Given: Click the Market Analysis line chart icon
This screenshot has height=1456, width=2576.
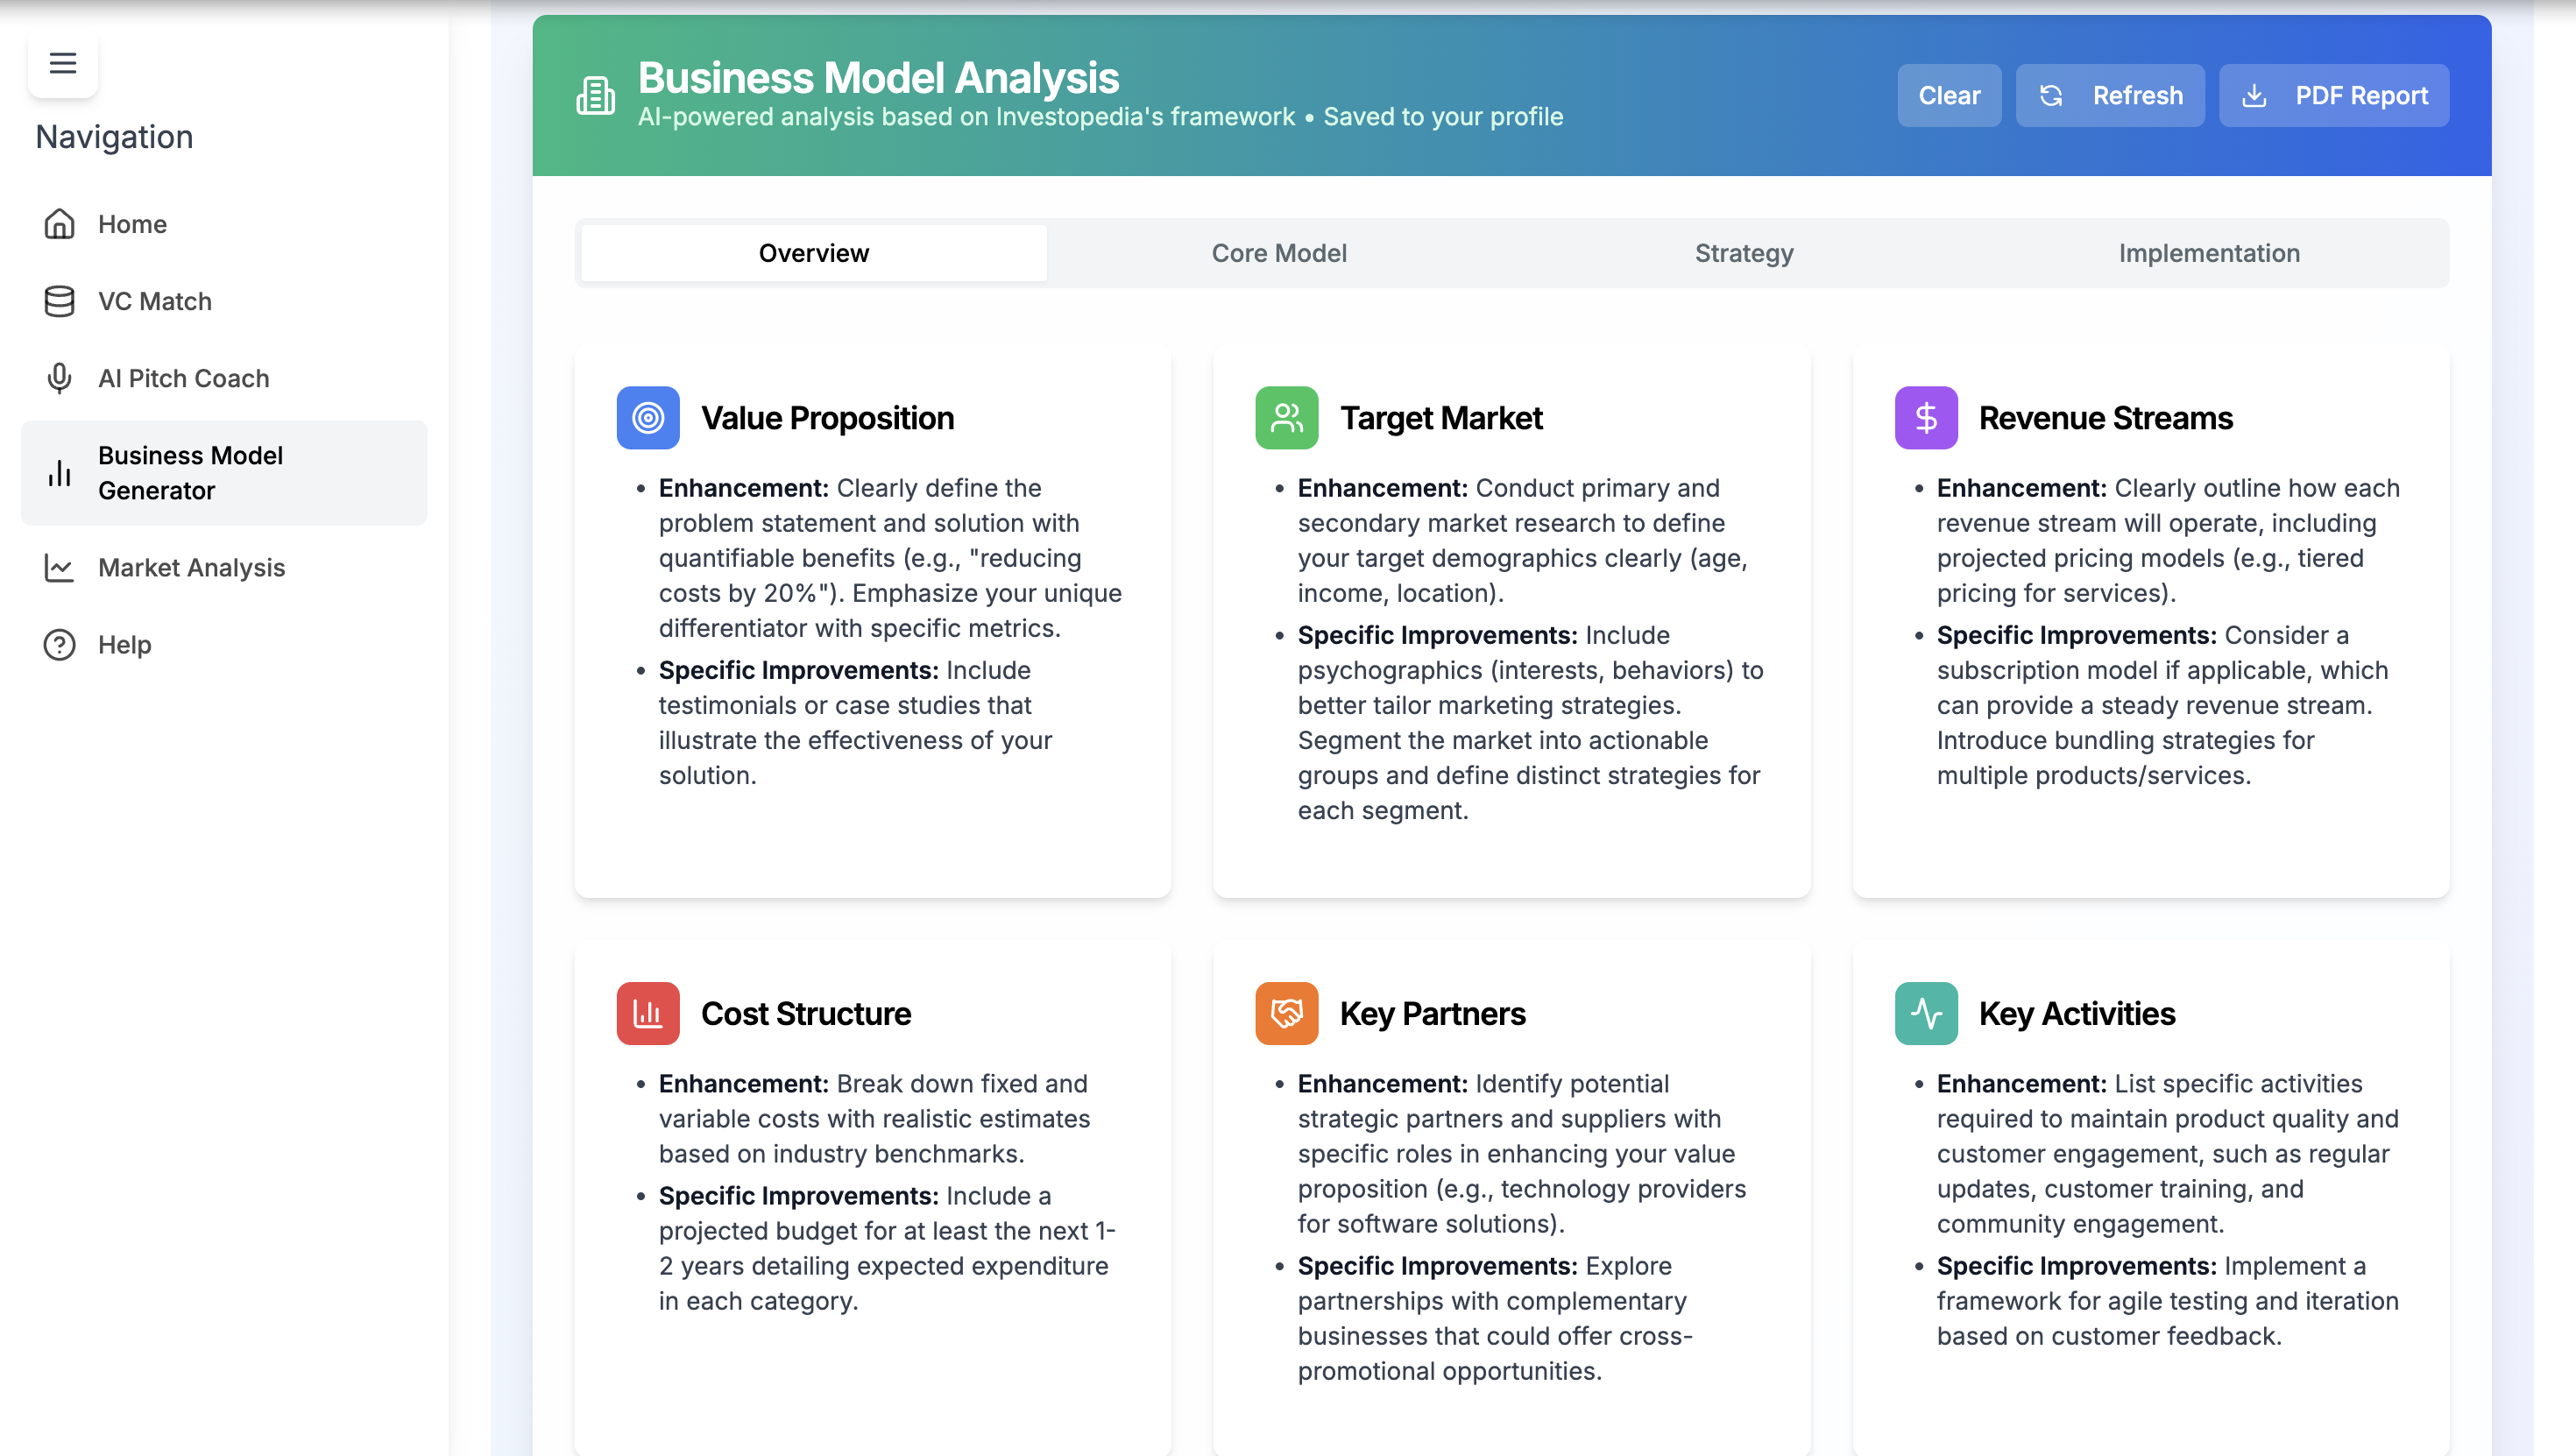Looking at the screenshot, I should click(60, 568).
